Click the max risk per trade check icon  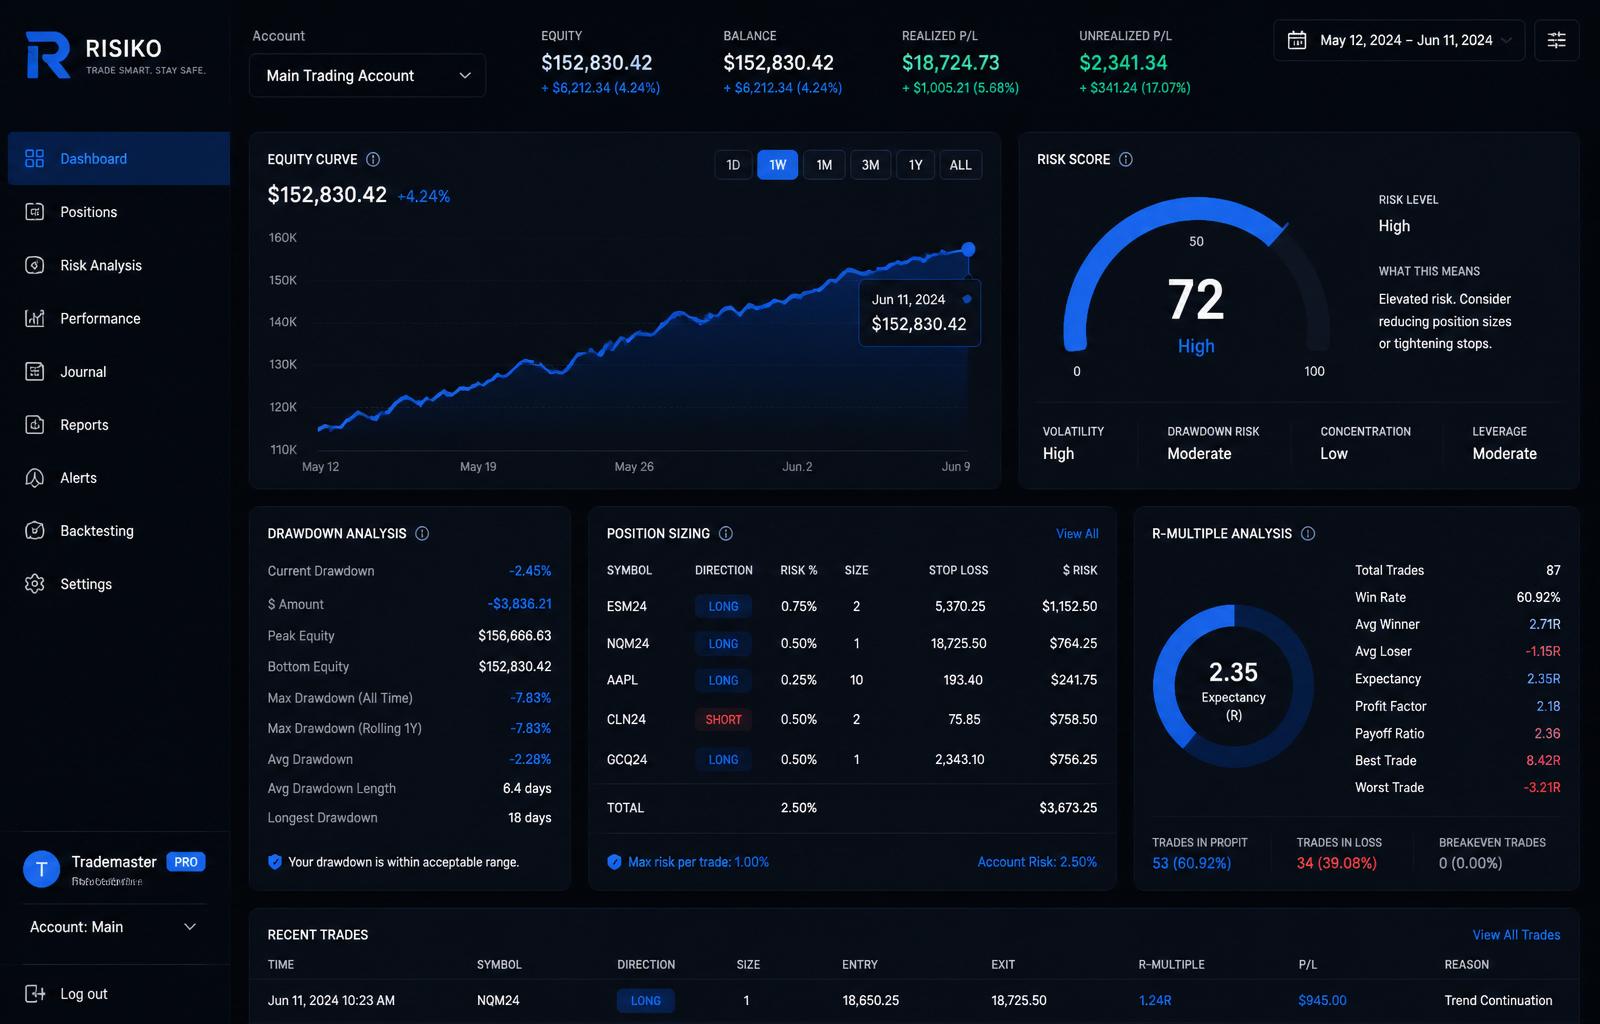(x=614, y=861)
